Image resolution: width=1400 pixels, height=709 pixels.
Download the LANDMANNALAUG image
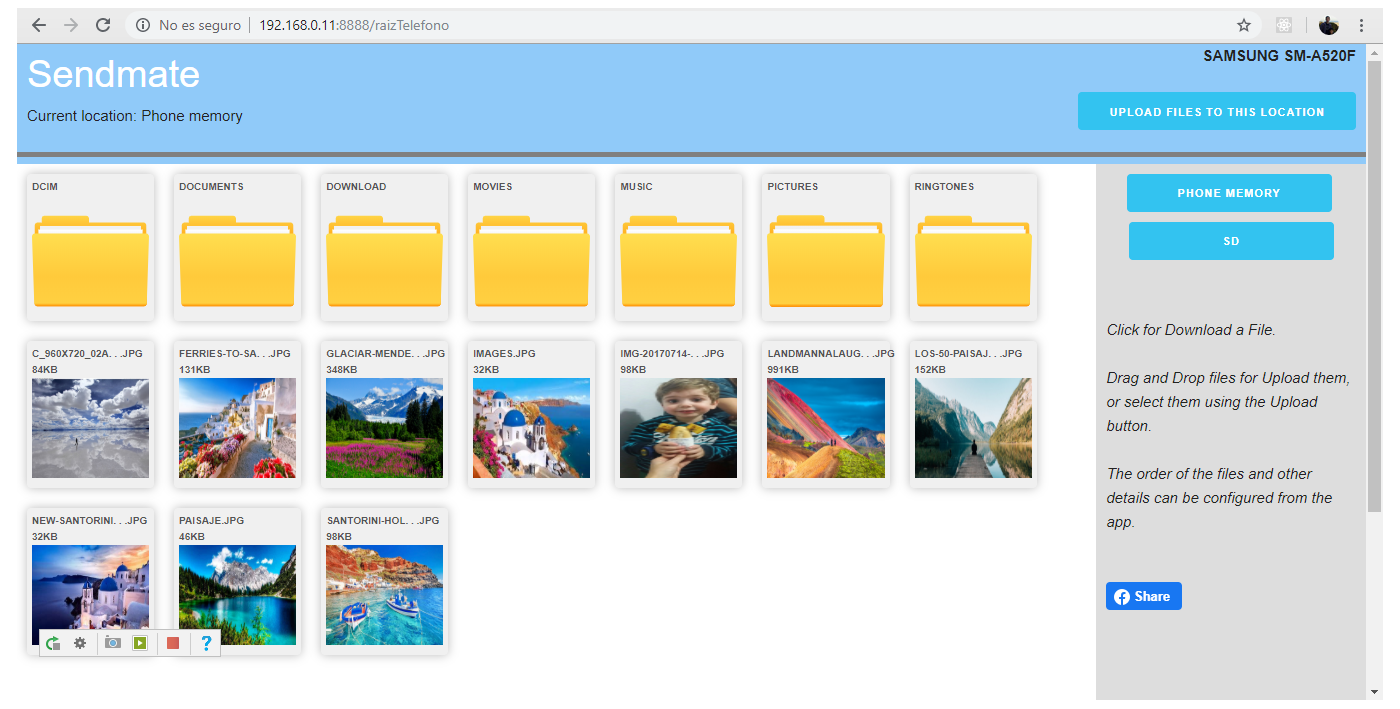pos(825,428)
